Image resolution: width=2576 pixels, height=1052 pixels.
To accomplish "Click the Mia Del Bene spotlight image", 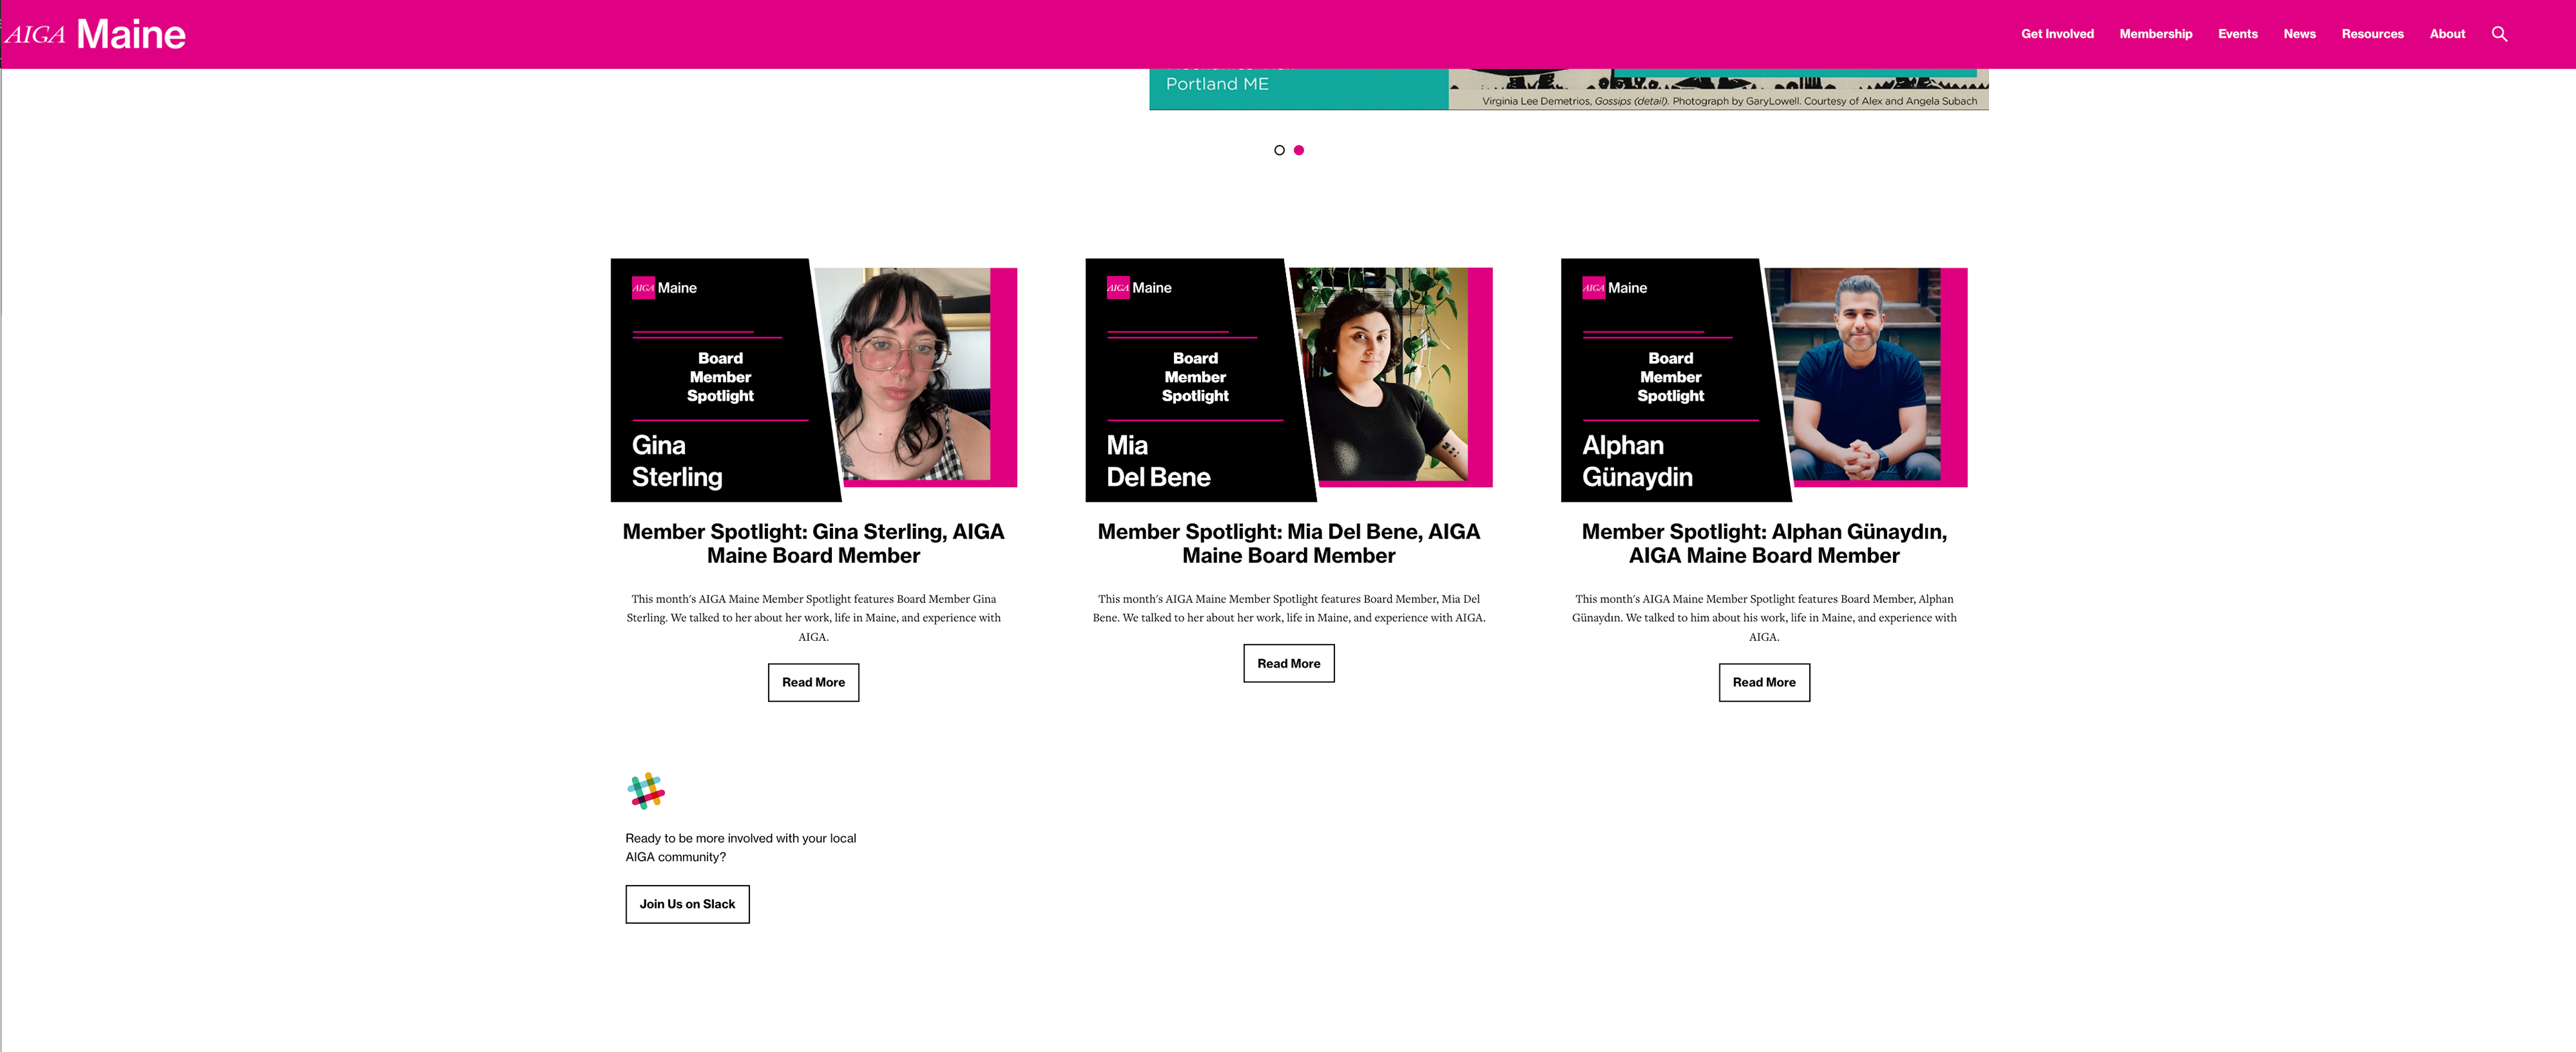I will coord(1288,380).
